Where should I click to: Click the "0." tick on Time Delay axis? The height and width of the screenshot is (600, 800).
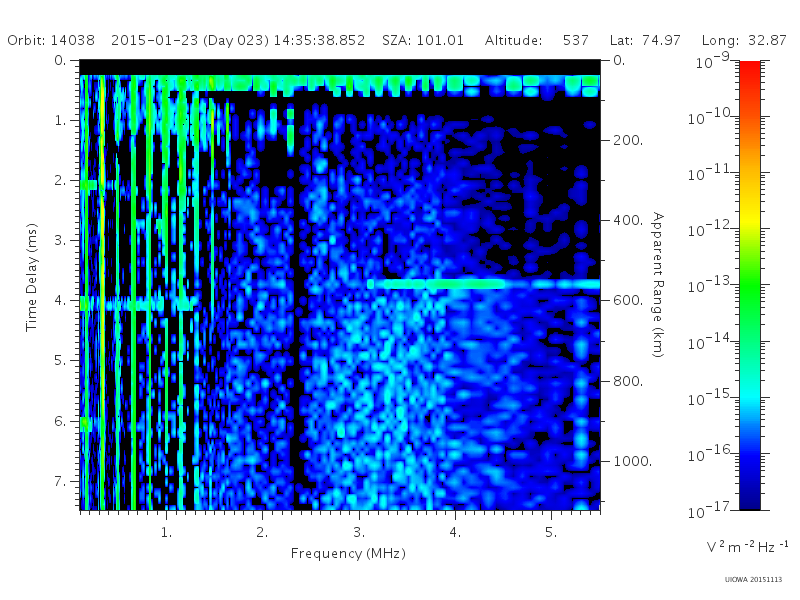(60, 60)
